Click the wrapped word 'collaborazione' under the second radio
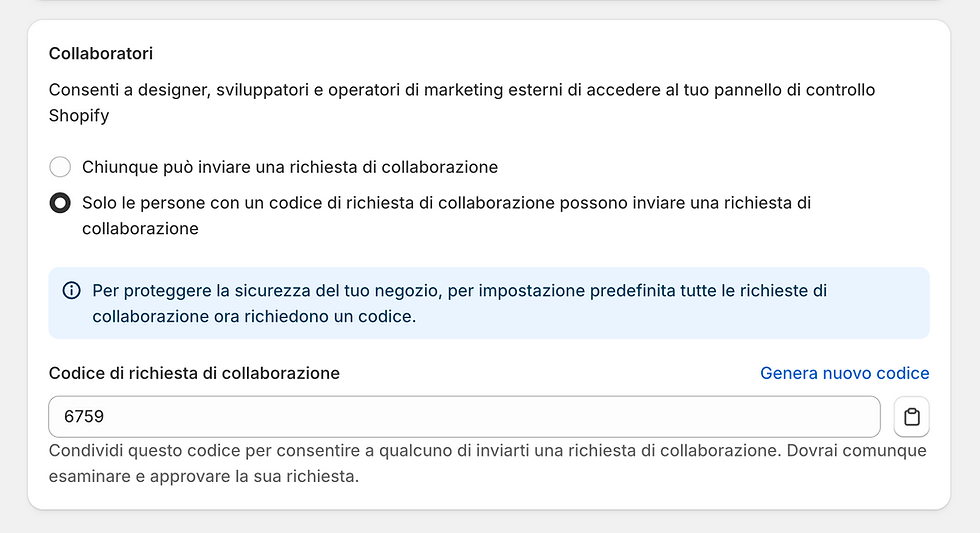This screenshot has height=533, width=980. (140, 229)
